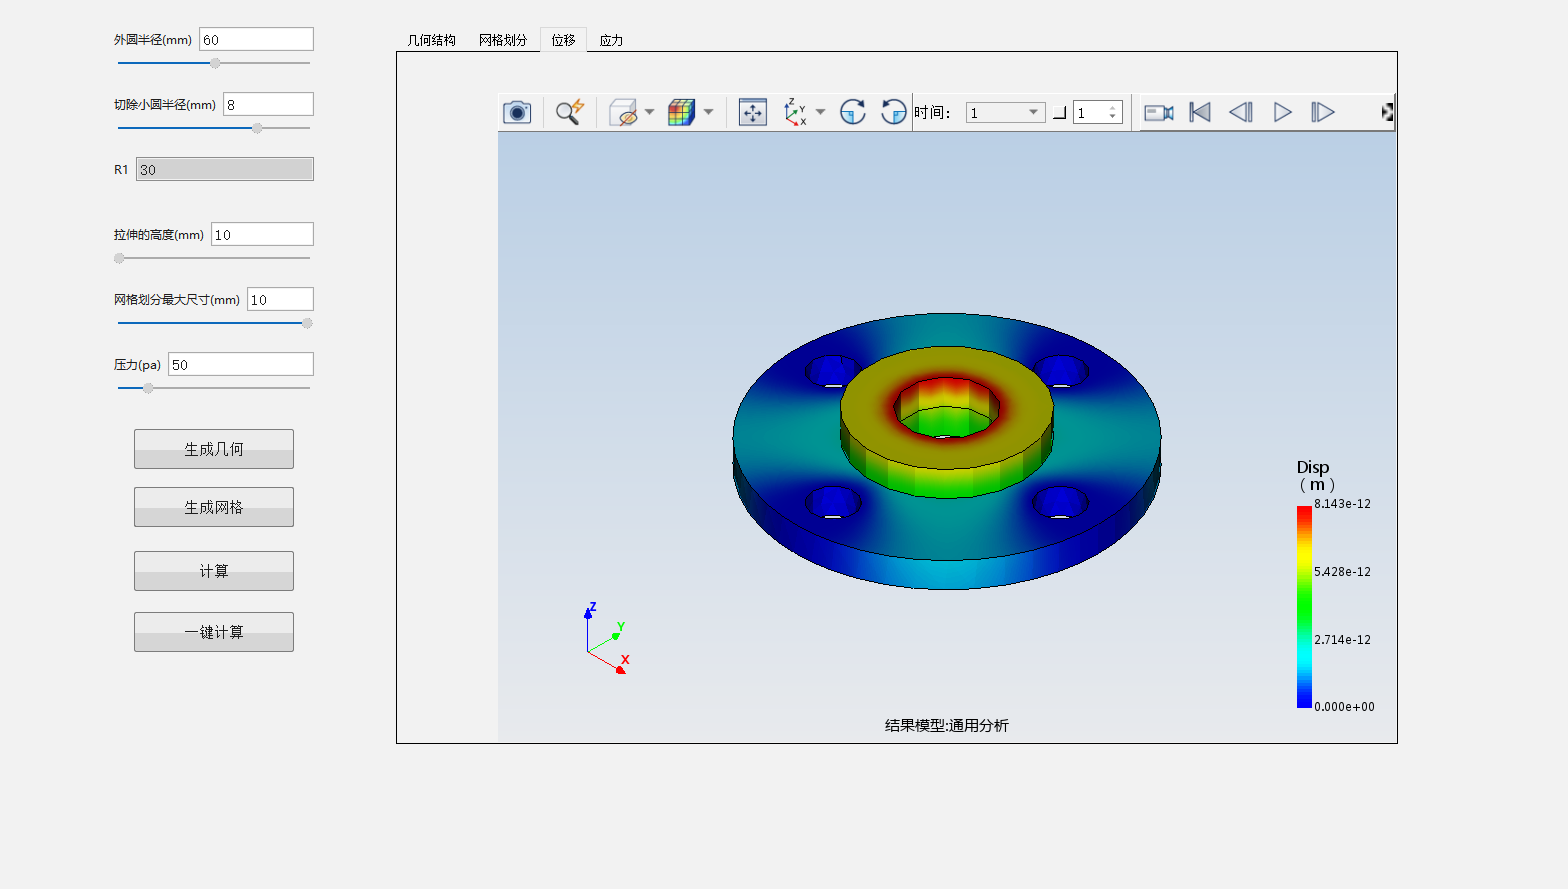Click the record animation camcorder icon
The image size is (1568, 889).
click(1159, 112)
